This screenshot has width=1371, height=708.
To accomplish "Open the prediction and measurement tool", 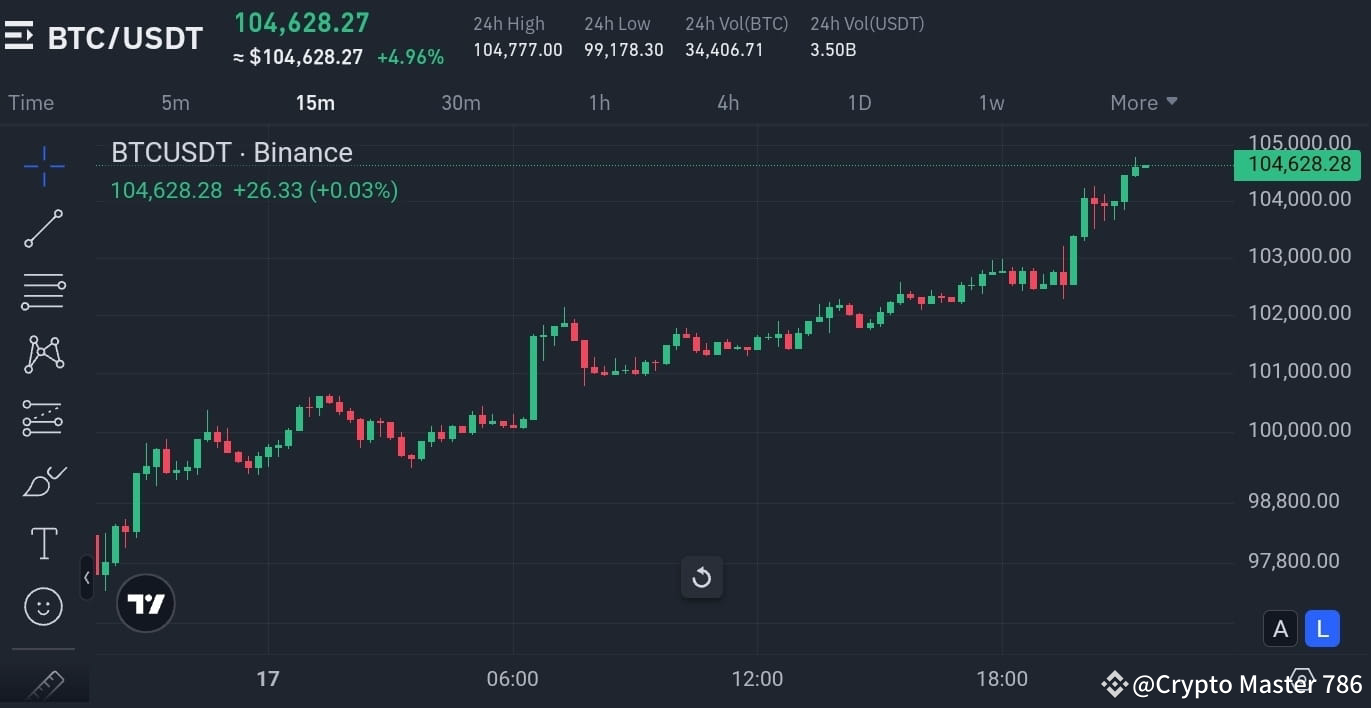I will click(43, 417).
